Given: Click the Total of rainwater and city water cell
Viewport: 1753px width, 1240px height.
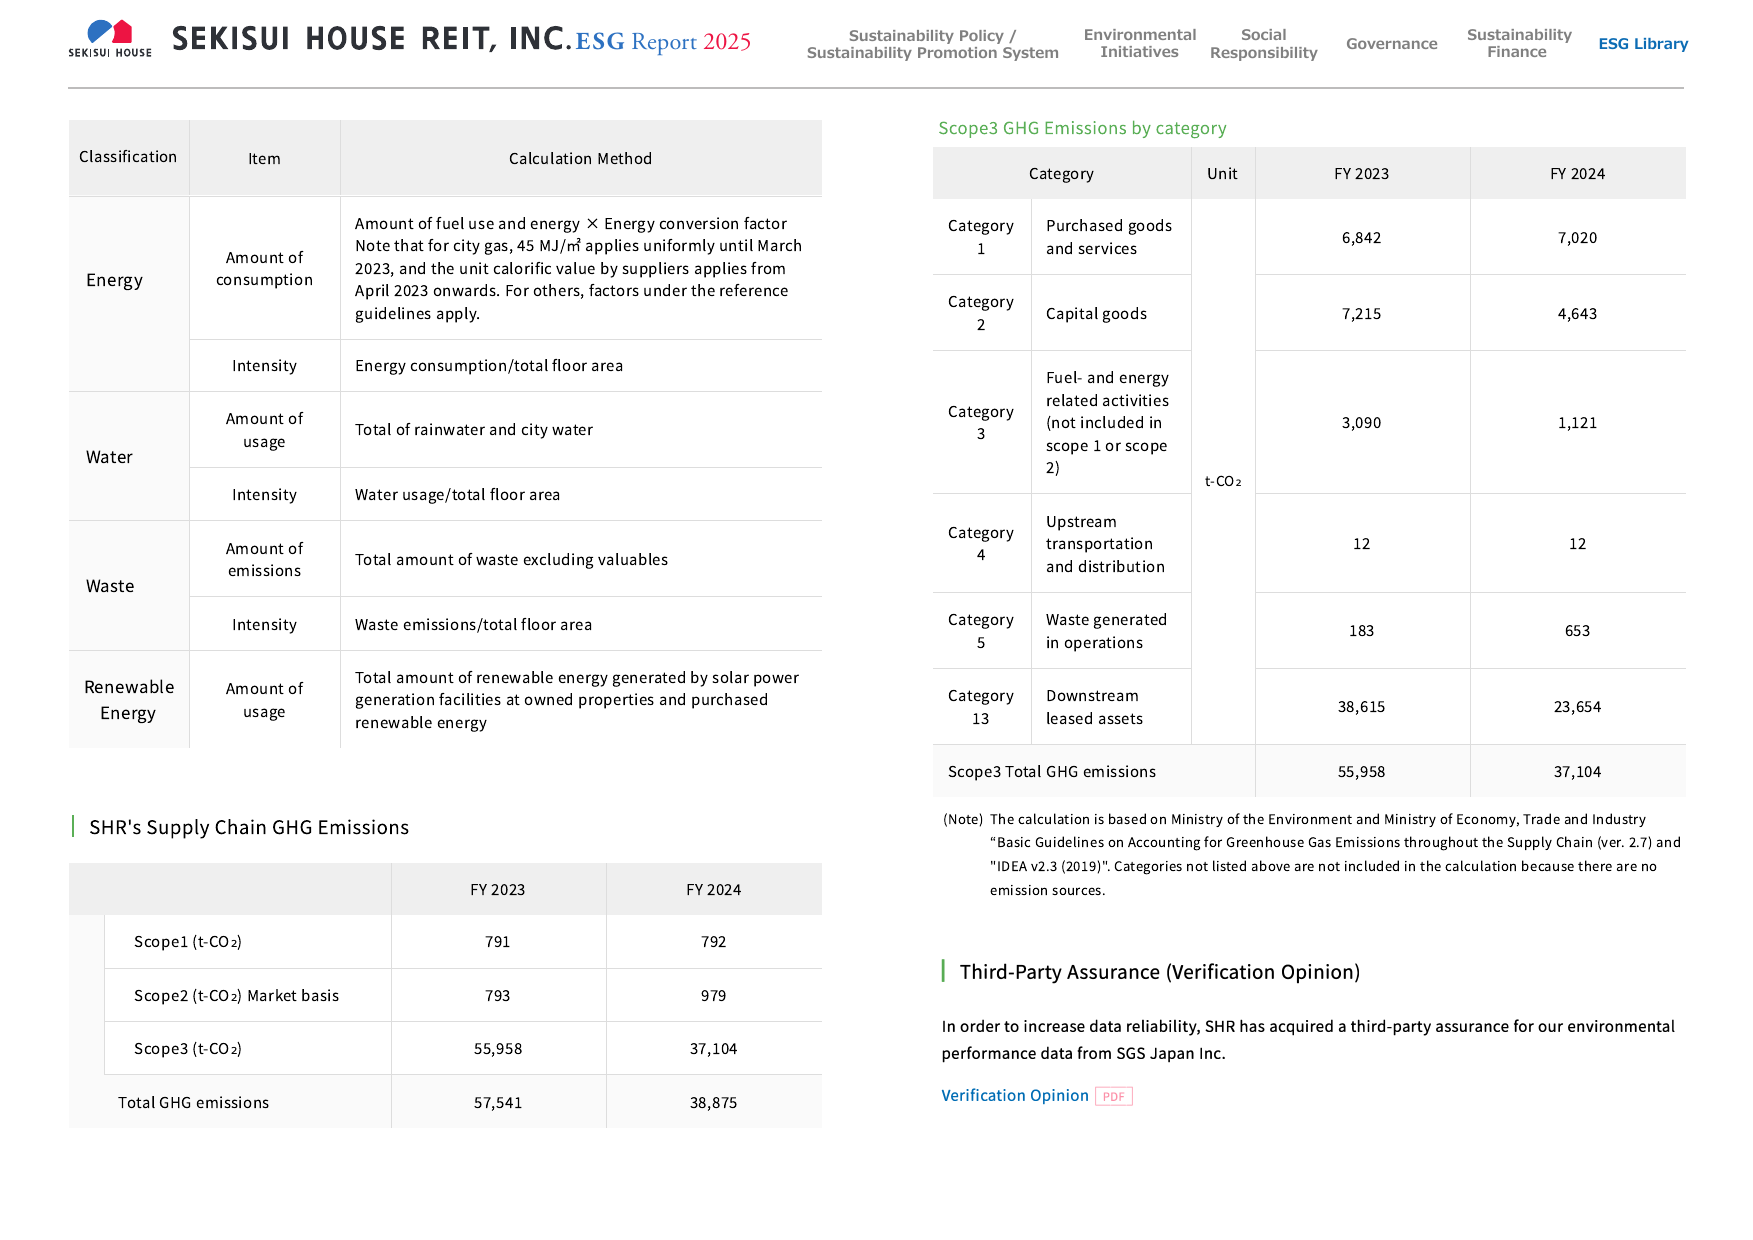Looking at the screenshot, I should pyautogui.click(x=581, y=430).
